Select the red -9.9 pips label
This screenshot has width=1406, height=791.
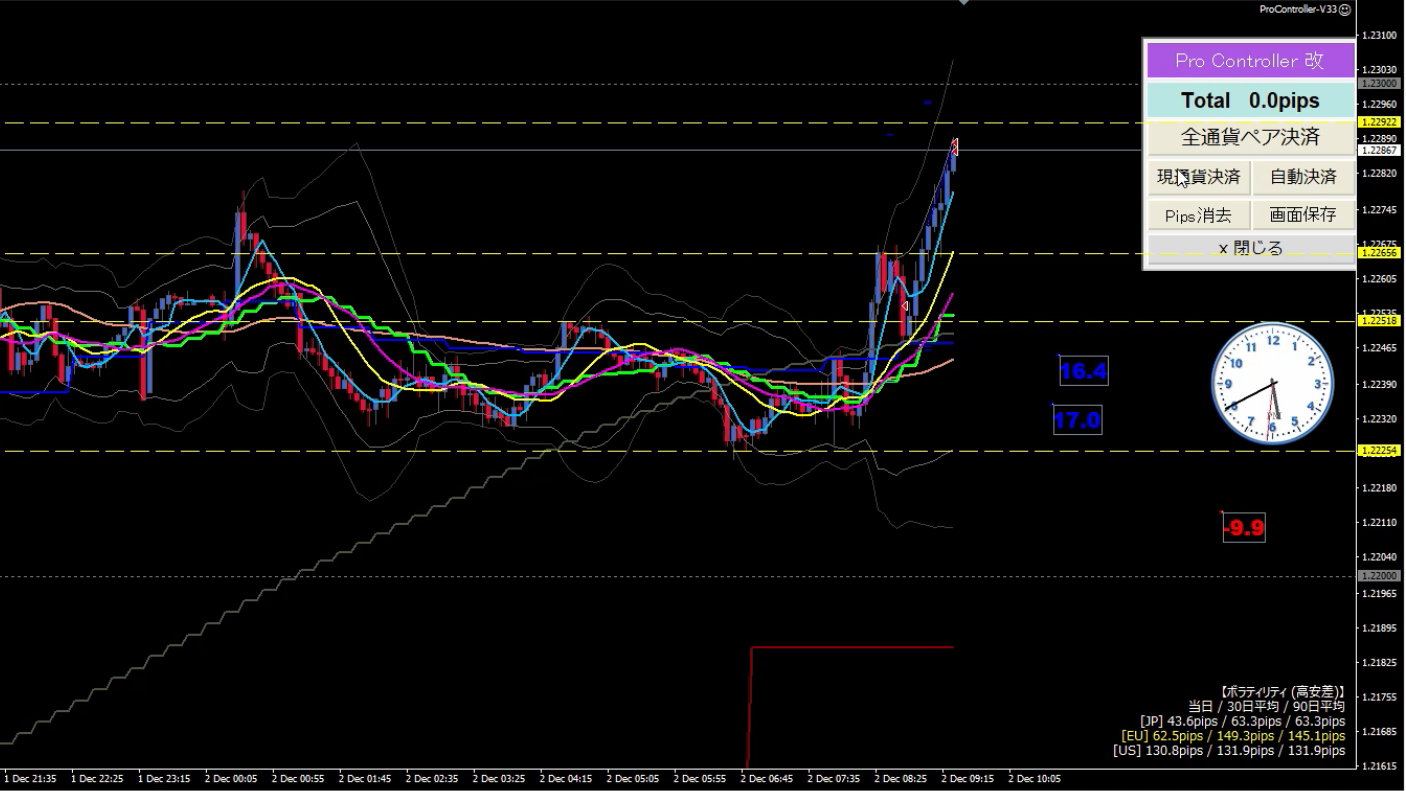coord(1244,528)
